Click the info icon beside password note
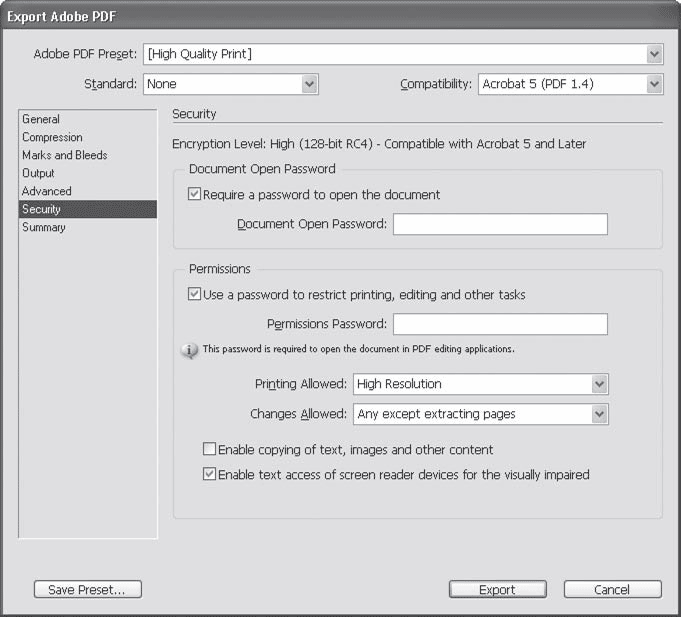 (x=189, y=350)
